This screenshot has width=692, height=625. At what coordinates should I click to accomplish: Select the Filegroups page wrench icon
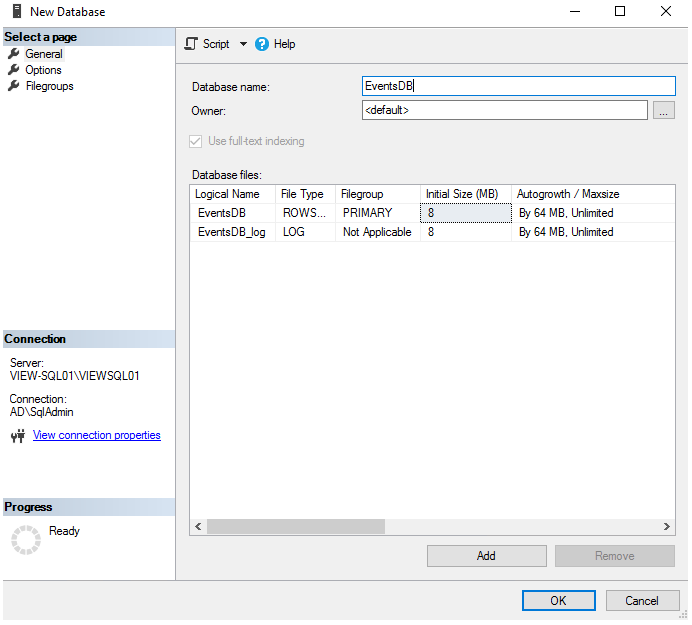(x=14, y=86)
